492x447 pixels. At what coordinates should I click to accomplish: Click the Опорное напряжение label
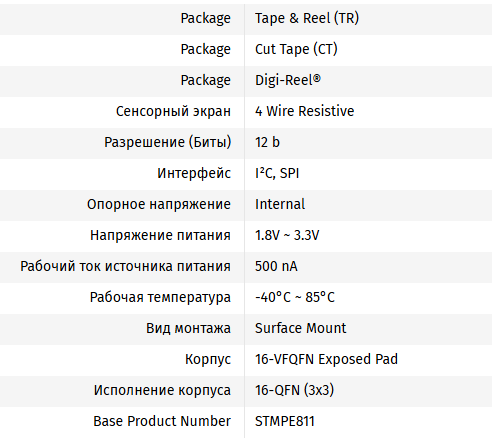pyautogui.click(x=159, y=204)
